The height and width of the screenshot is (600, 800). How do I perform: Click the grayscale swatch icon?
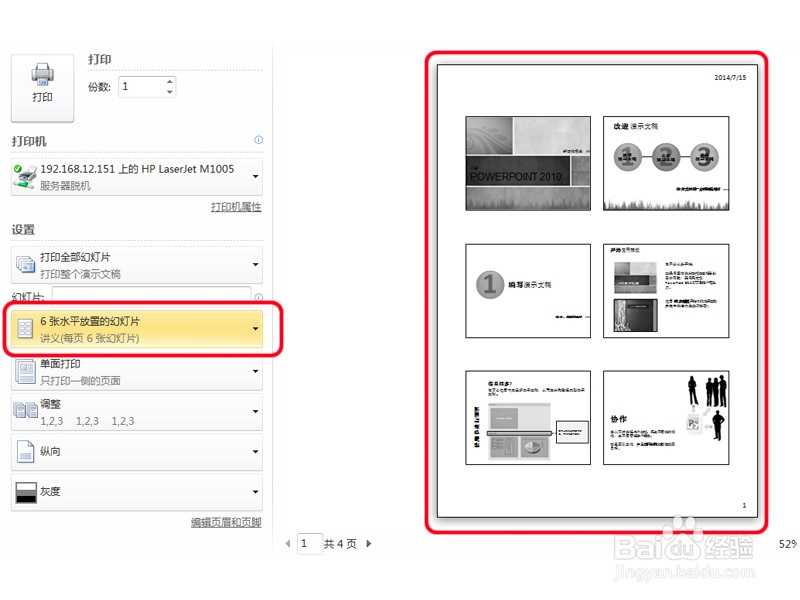click(26, 492)
